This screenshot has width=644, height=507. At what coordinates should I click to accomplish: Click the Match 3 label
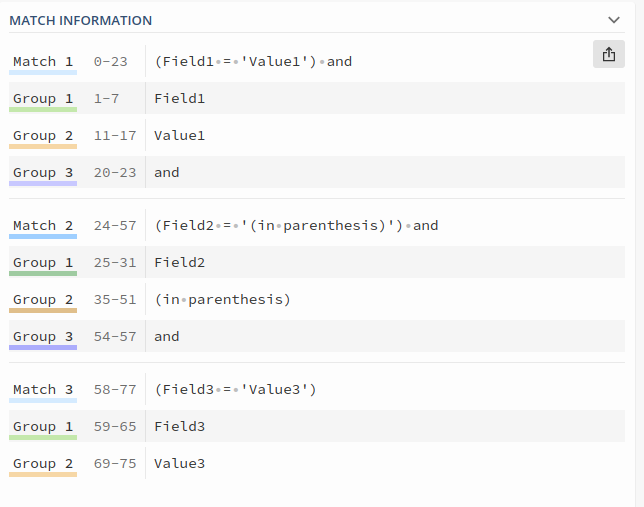coord(43,389)
